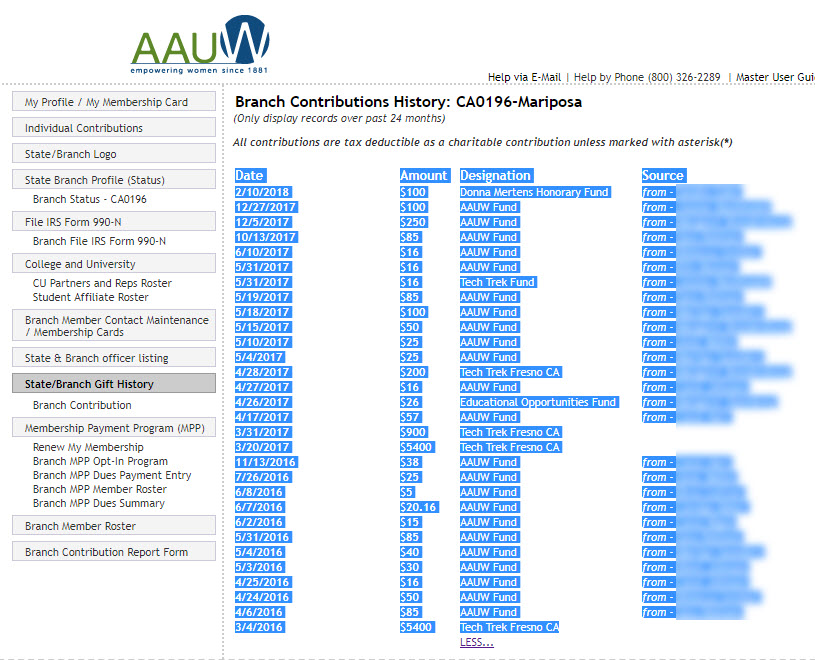Open My Profile / My Membership Card

click(114, 102)
